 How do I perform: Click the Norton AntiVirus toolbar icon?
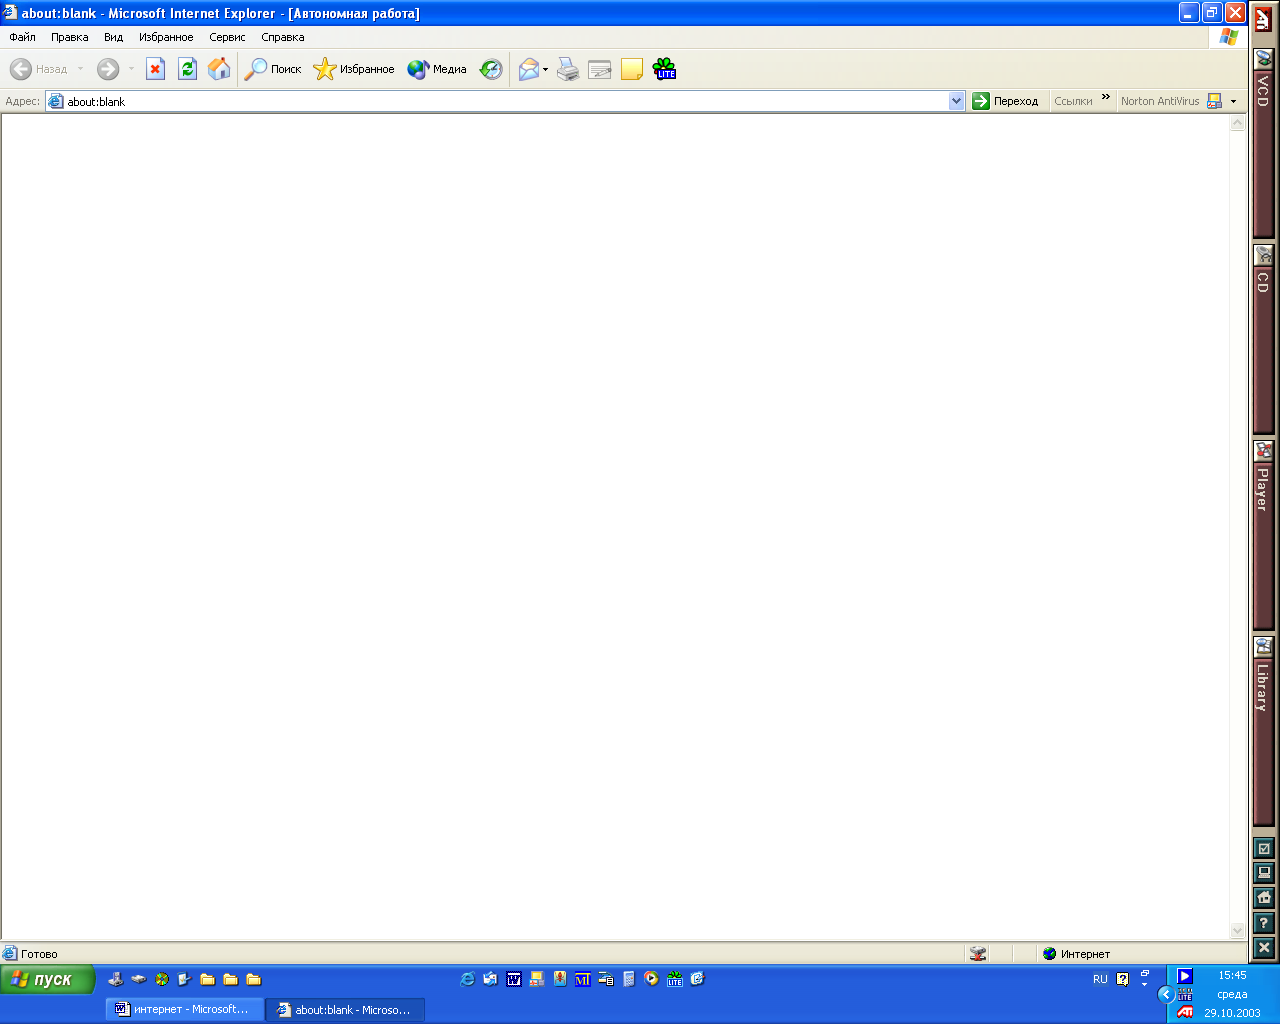coord(1215,101)
